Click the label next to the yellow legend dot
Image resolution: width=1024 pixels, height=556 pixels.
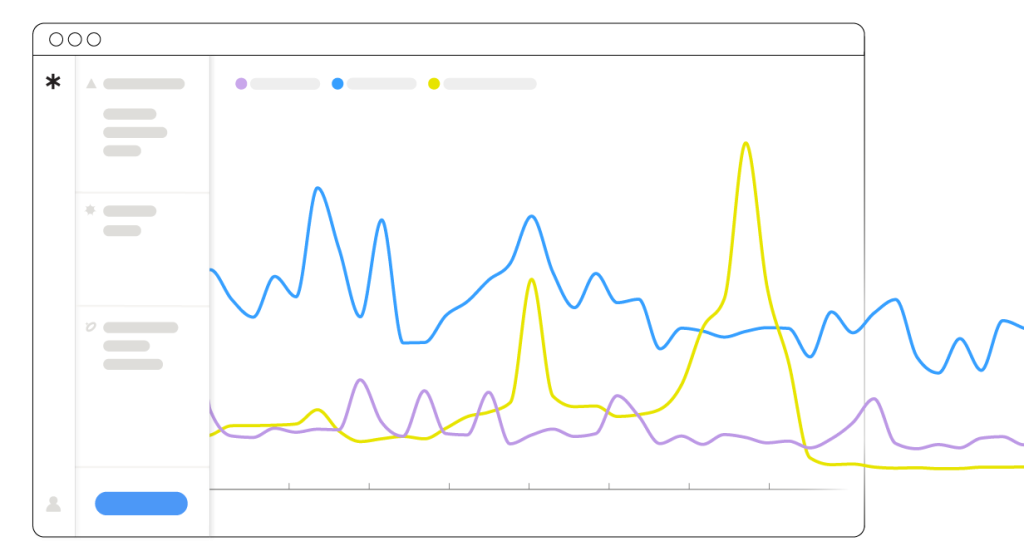coord(490,84)
